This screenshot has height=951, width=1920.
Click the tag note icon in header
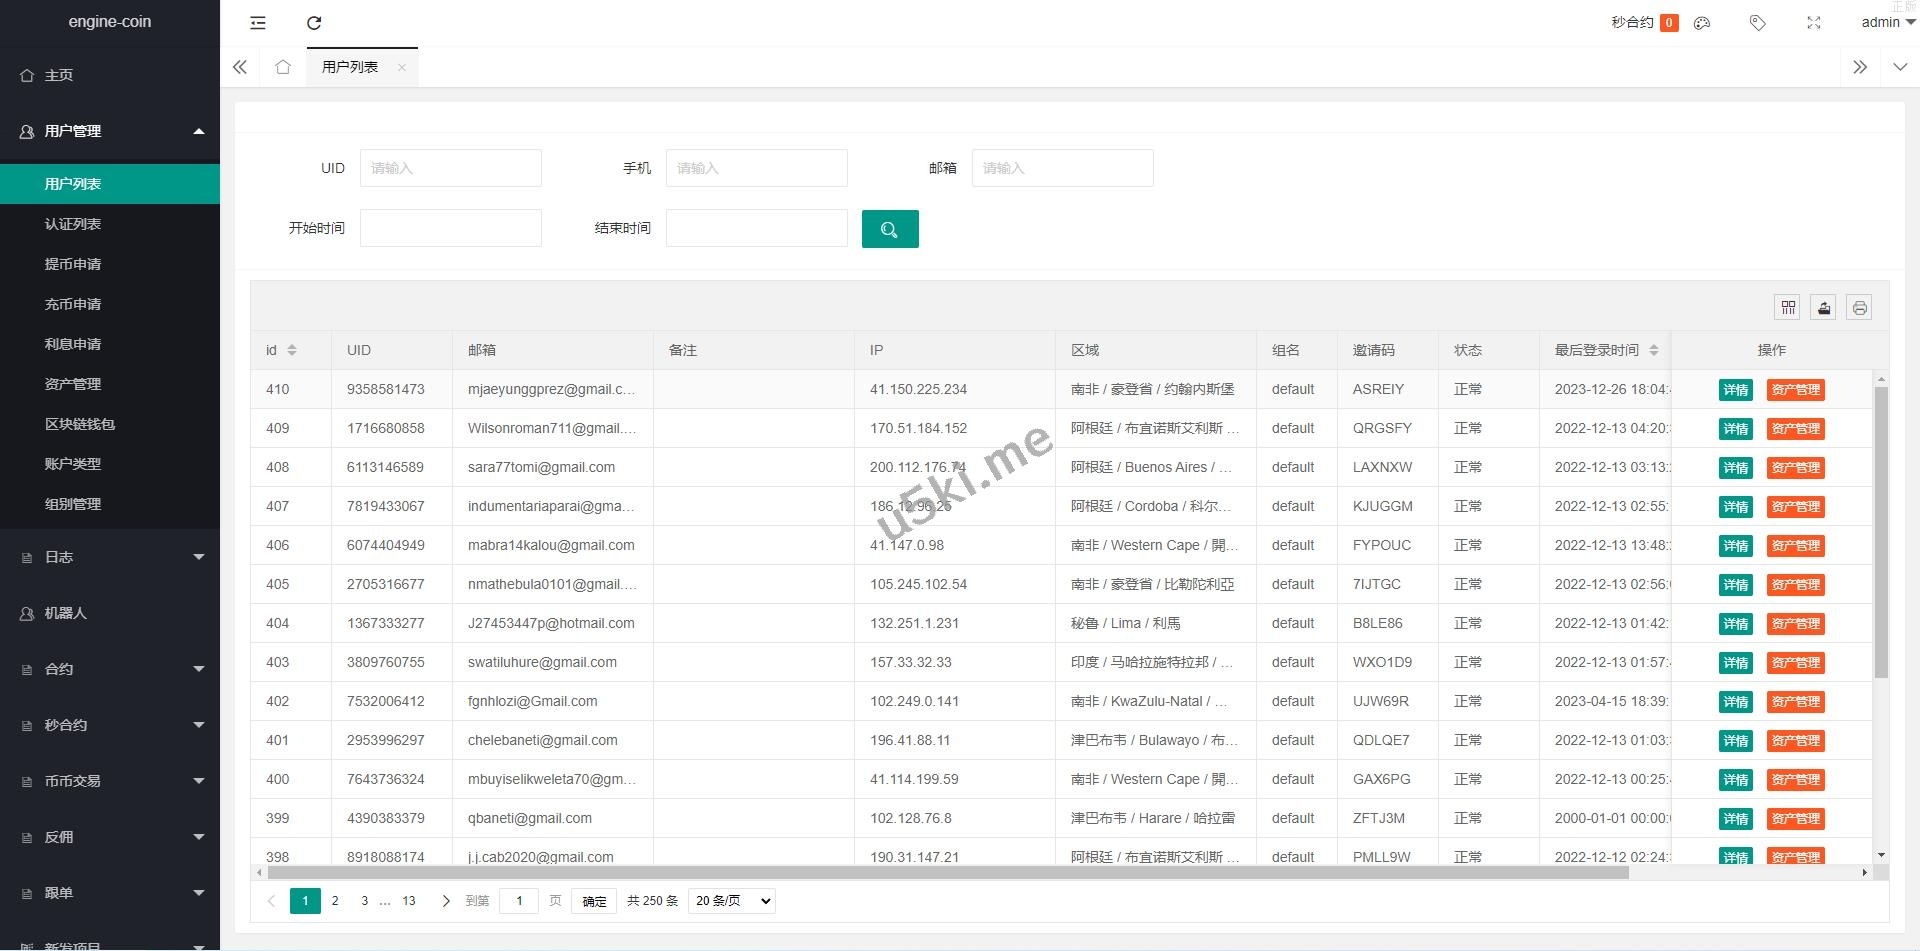1757,23
